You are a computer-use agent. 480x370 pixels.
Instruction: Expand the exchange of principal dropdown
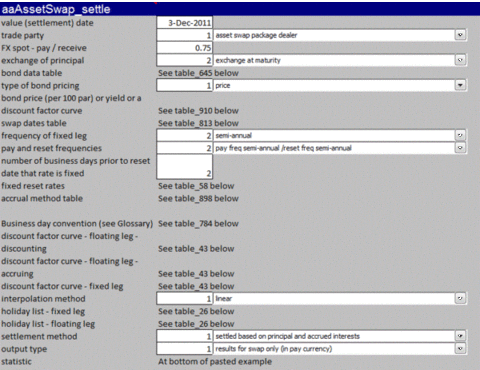[x=460, y=60]
